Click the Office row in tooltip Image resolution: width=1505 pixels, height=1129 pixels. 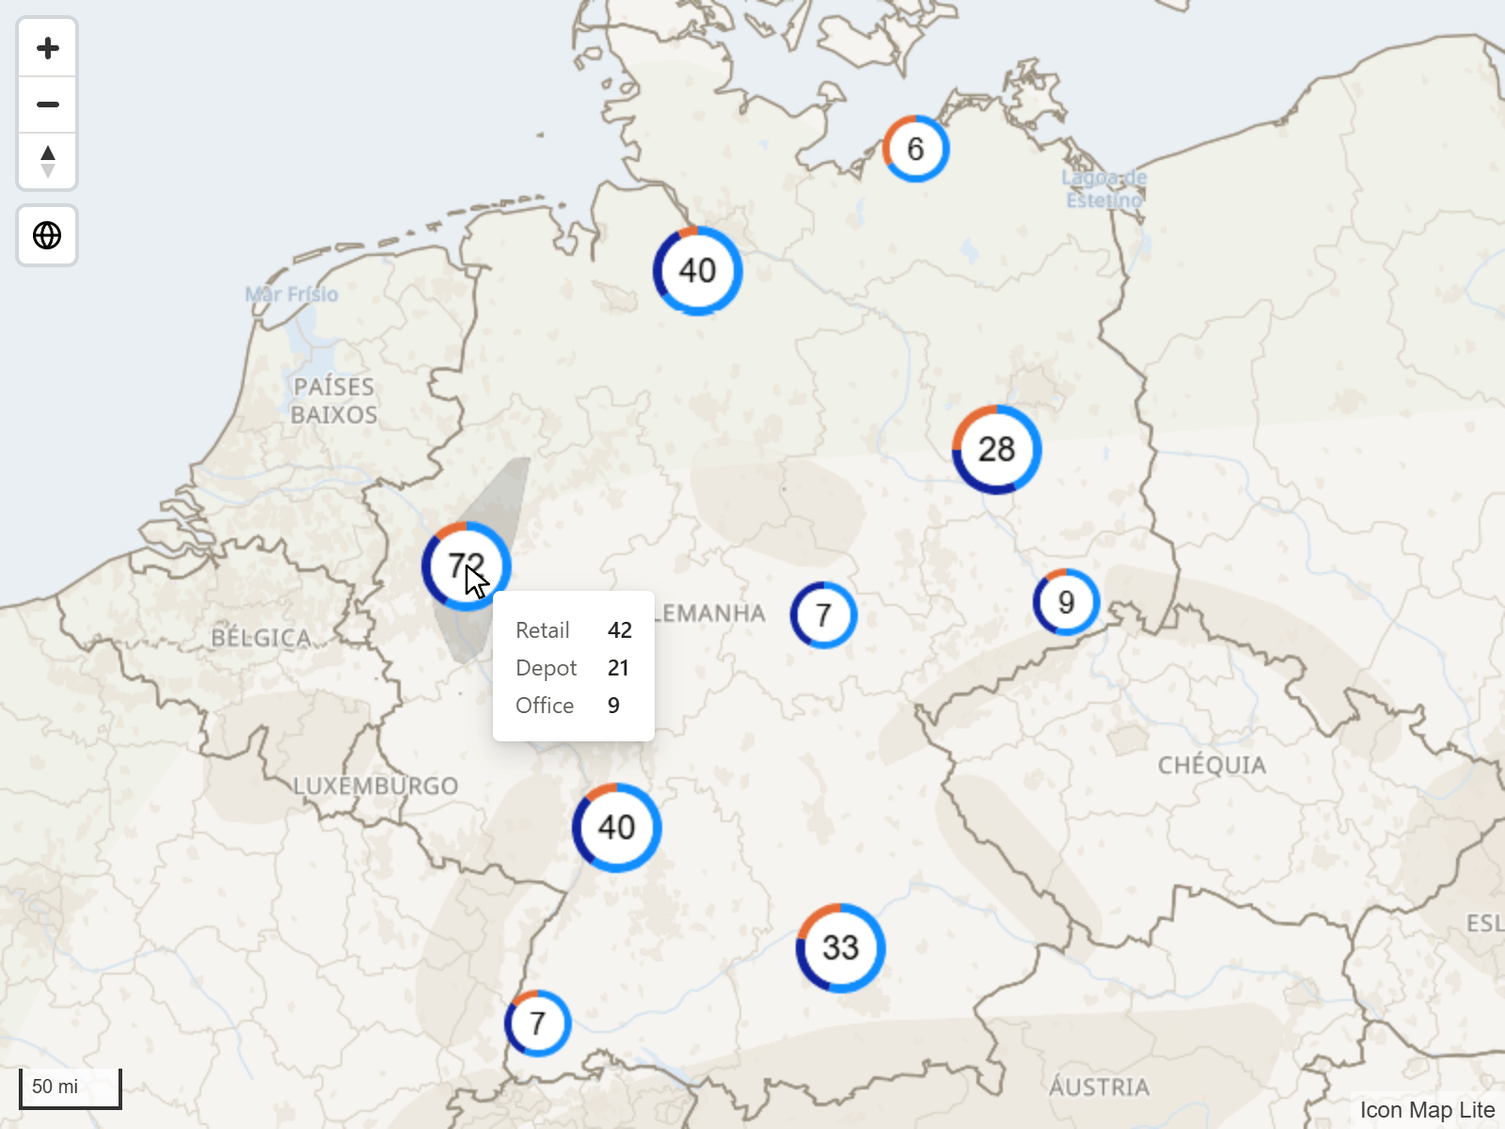574,705
